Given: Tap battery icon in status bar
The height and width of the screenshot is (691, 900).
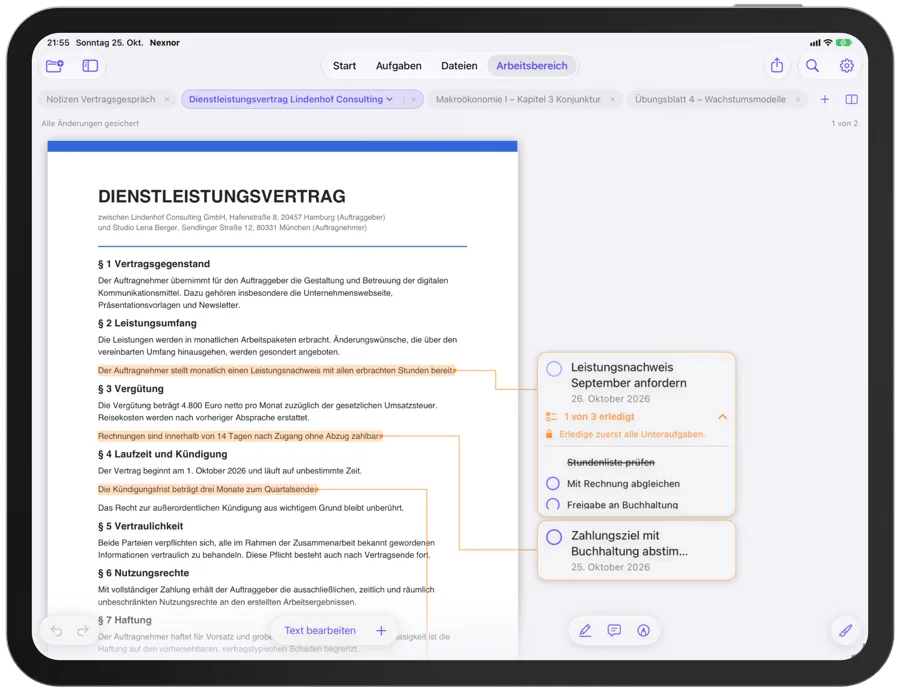Looking at the screenshot, I should pyautogui.click(x=844, y=42).
